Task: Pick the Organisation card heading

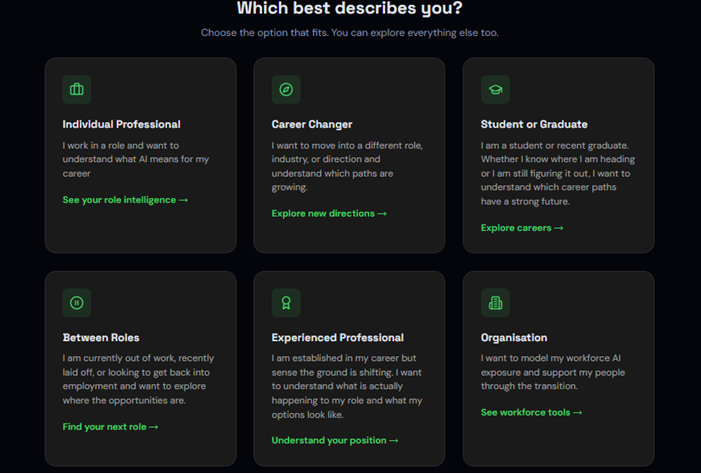Action: [514, 338]
